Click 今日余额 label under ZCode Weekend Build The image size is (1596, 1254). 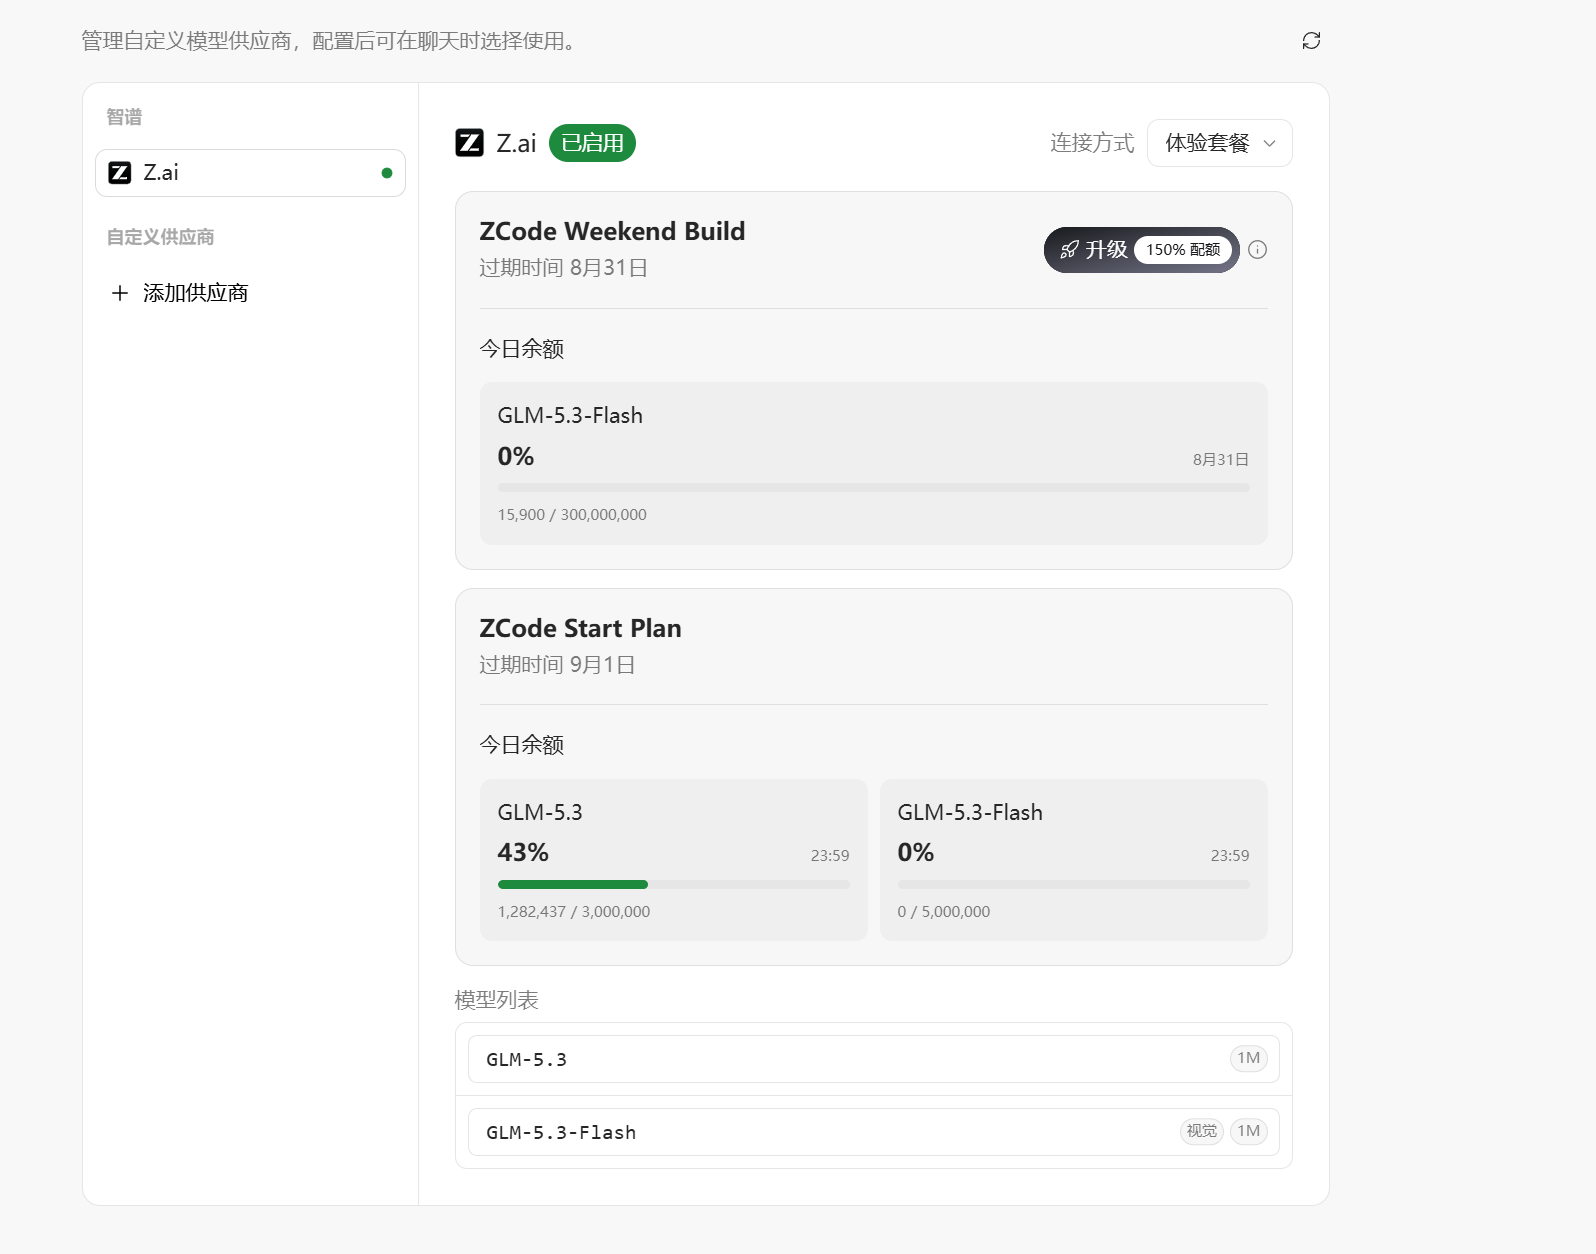tap(521, 349)
